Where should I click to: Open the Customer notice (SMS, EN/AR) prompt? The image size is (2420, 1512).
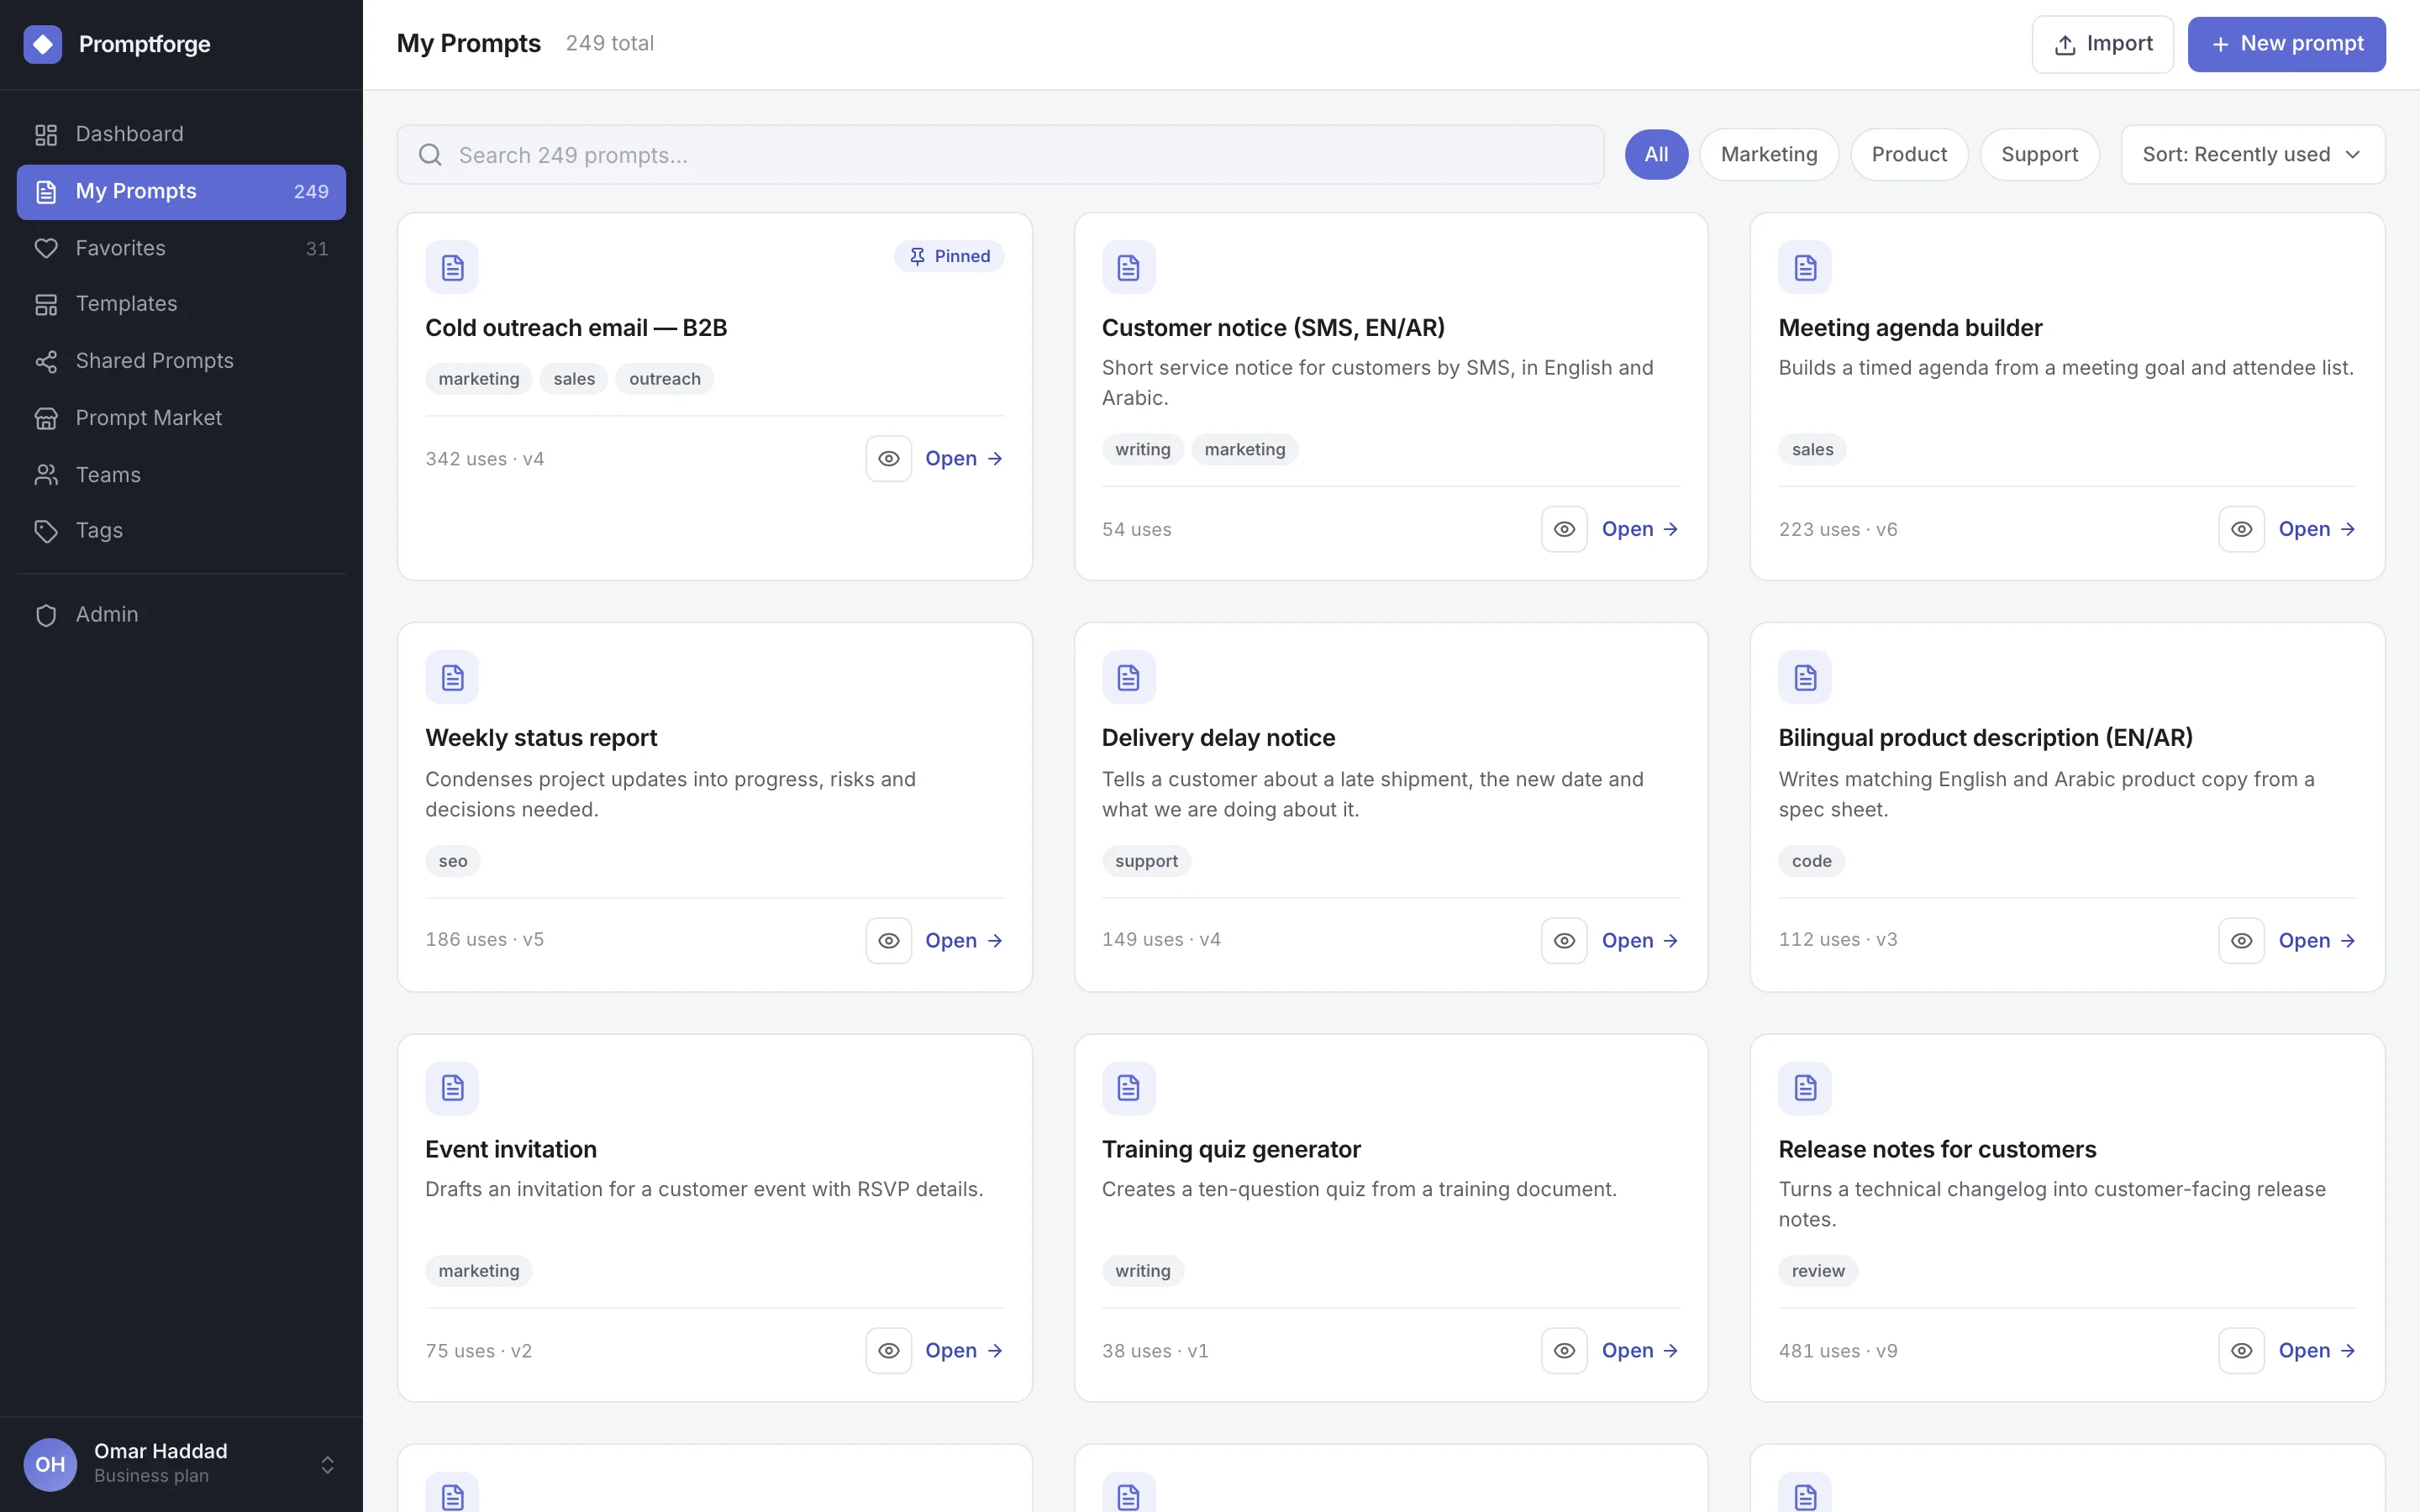click(x=1640, y=530)
